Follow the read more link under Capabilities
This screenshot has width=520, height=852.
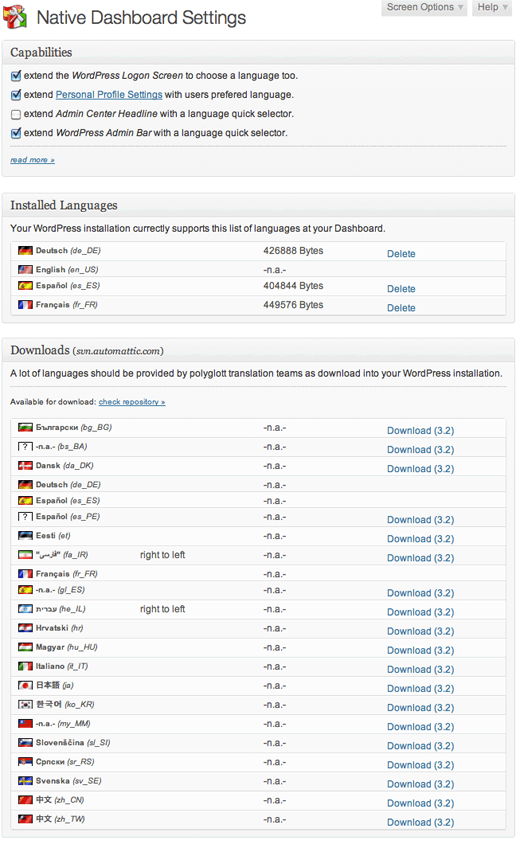[33, 160]
